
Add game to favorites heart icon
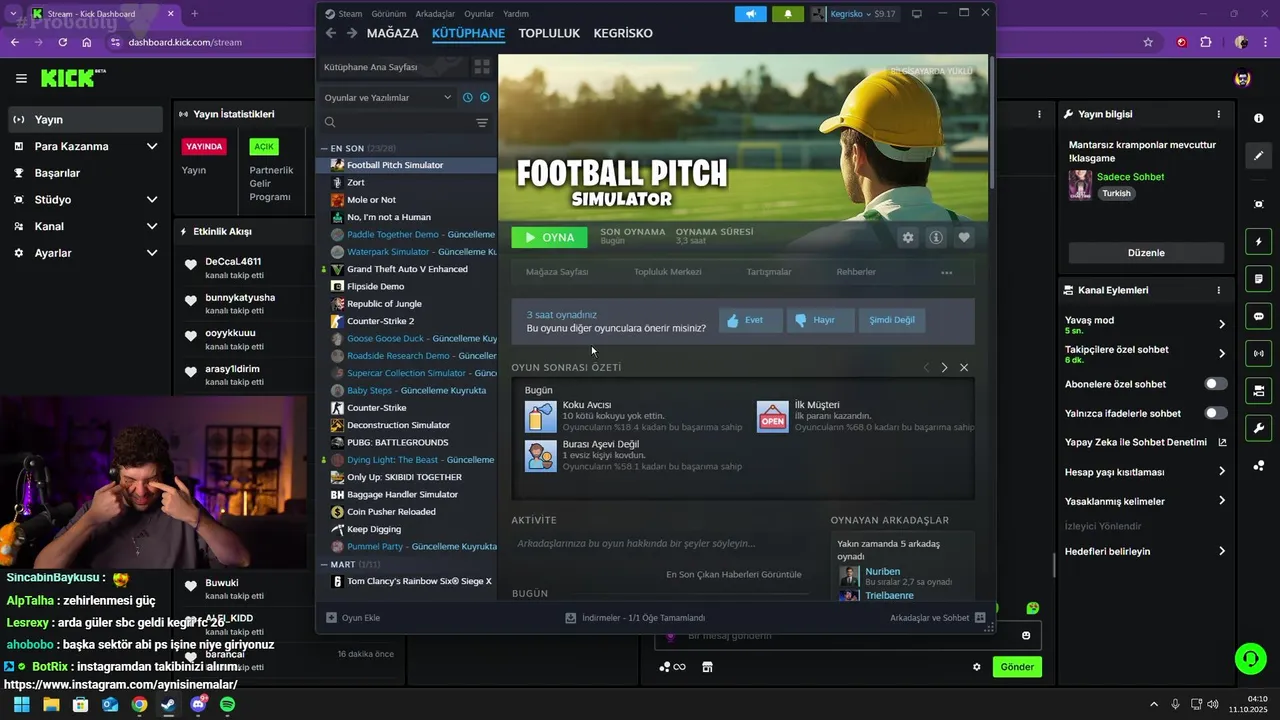point(964,237)
